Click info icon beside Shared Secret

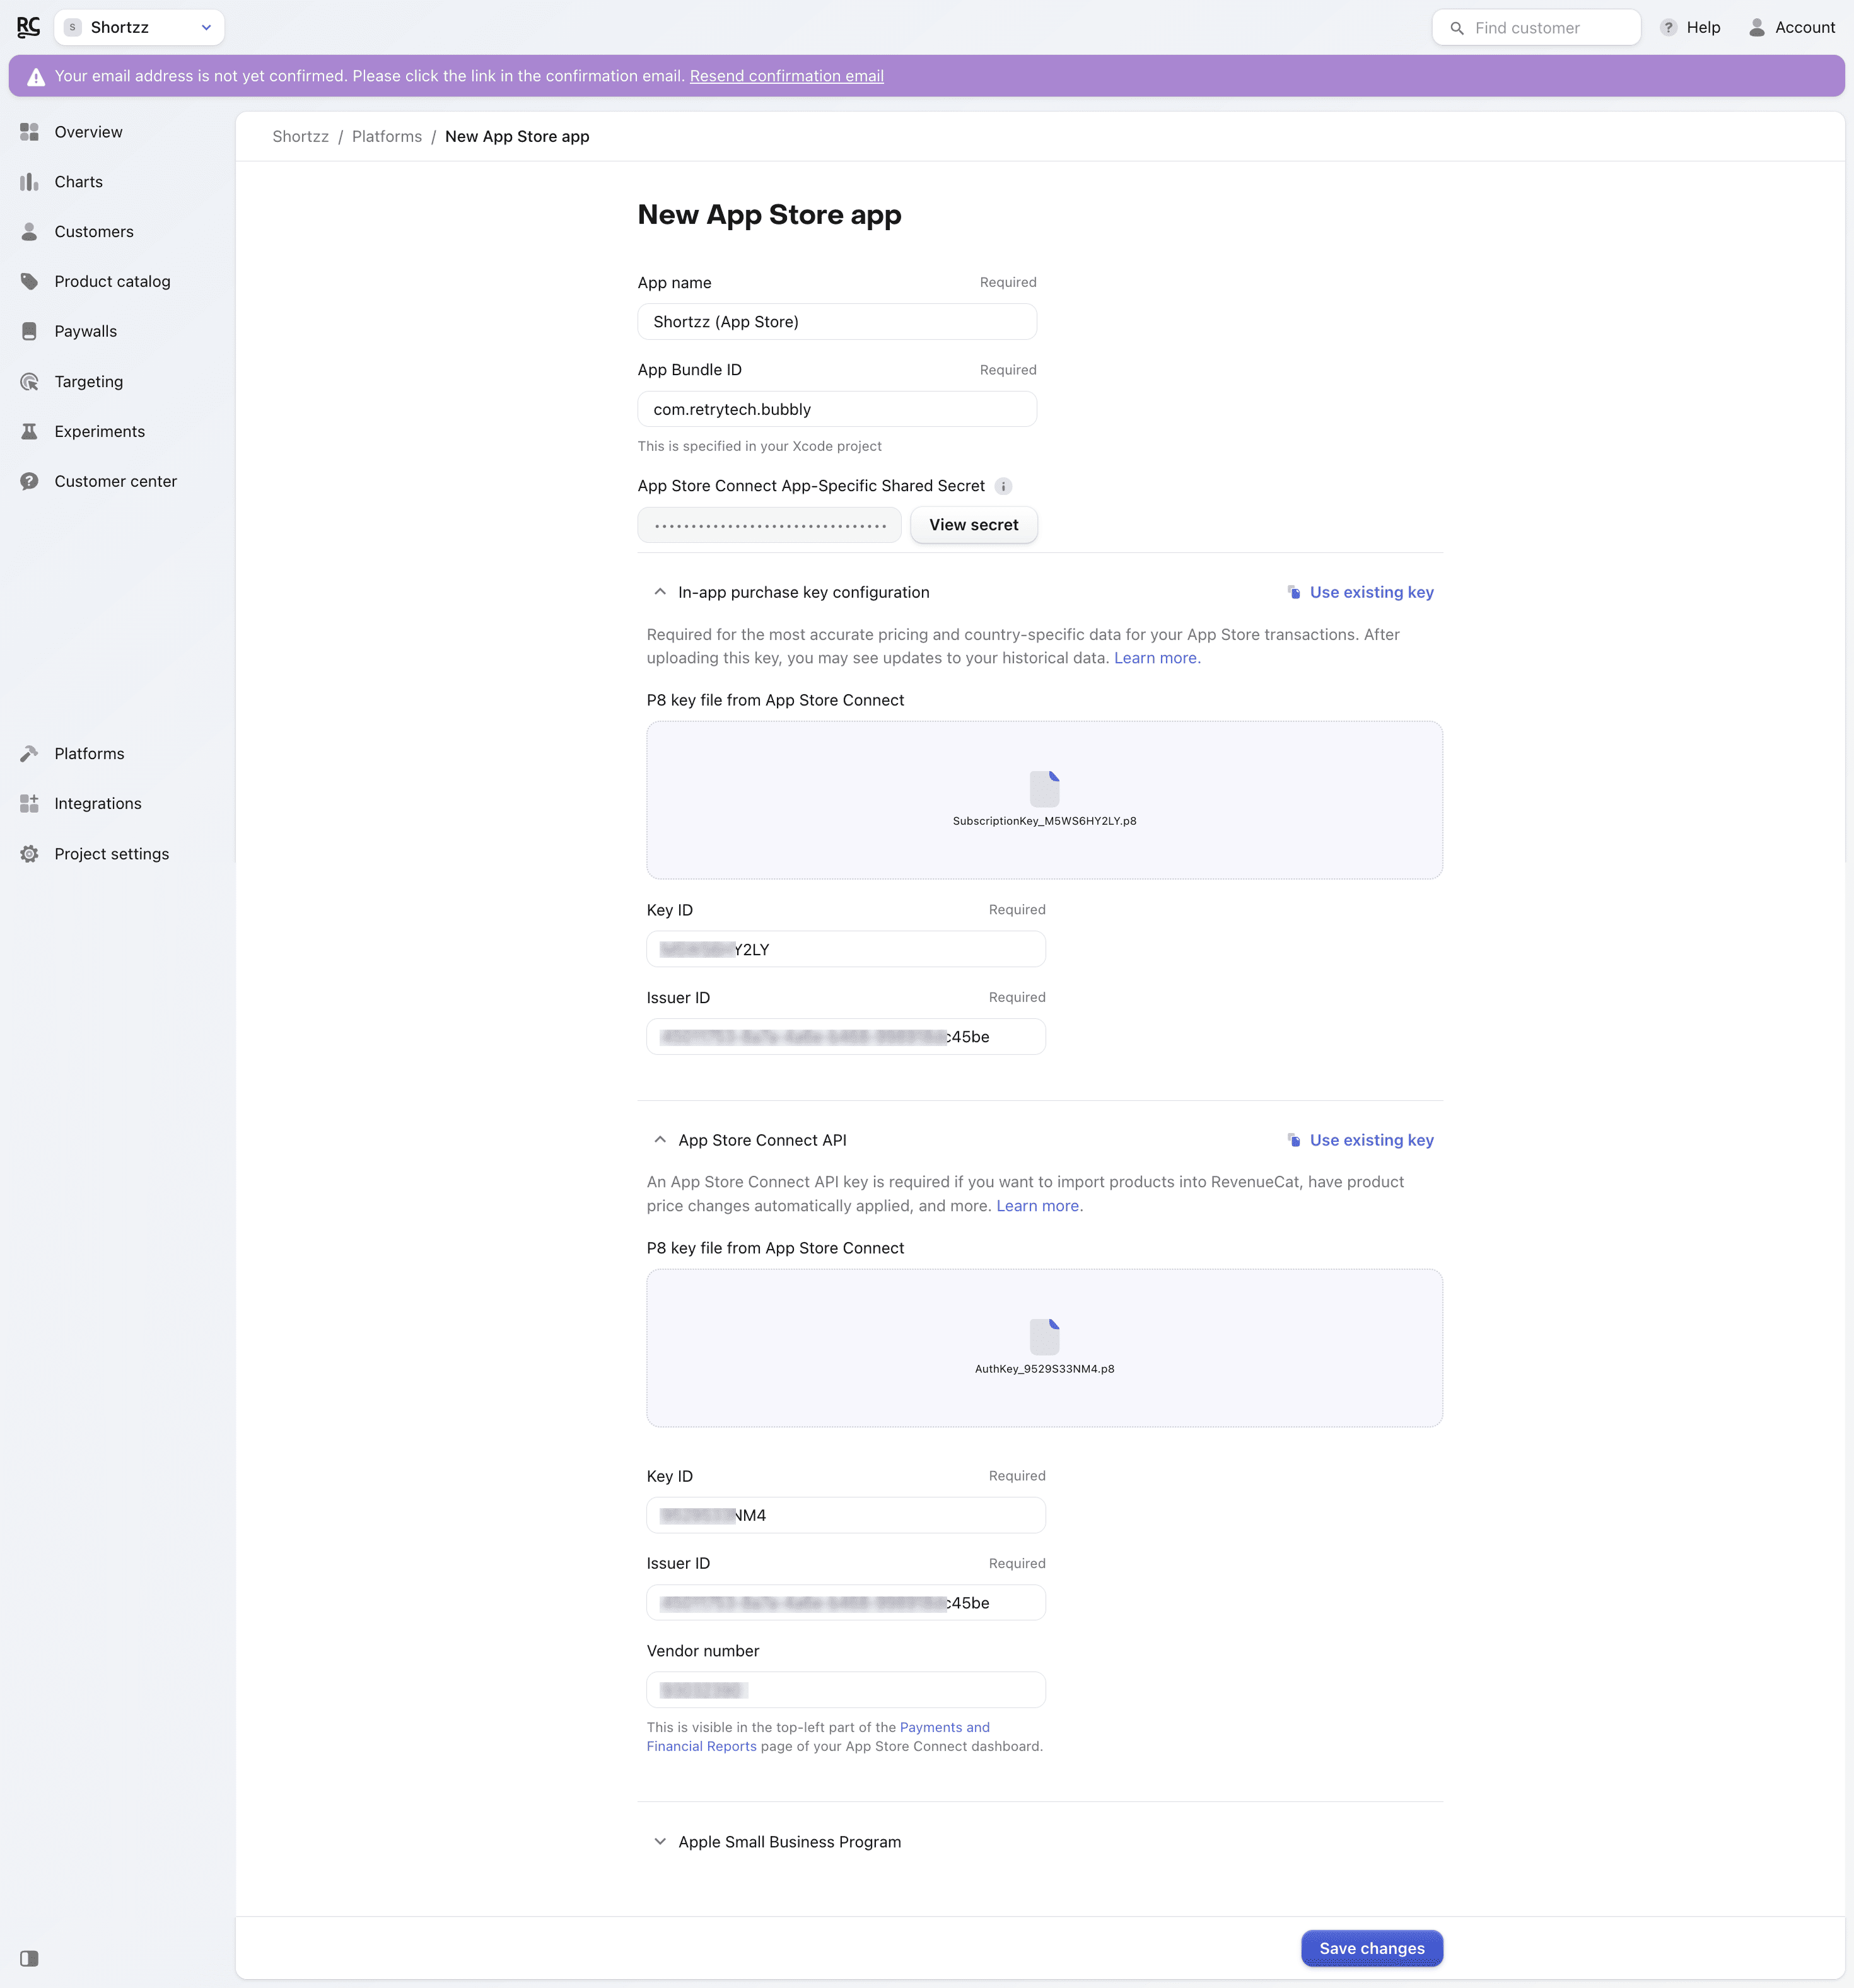(1003, 486)
